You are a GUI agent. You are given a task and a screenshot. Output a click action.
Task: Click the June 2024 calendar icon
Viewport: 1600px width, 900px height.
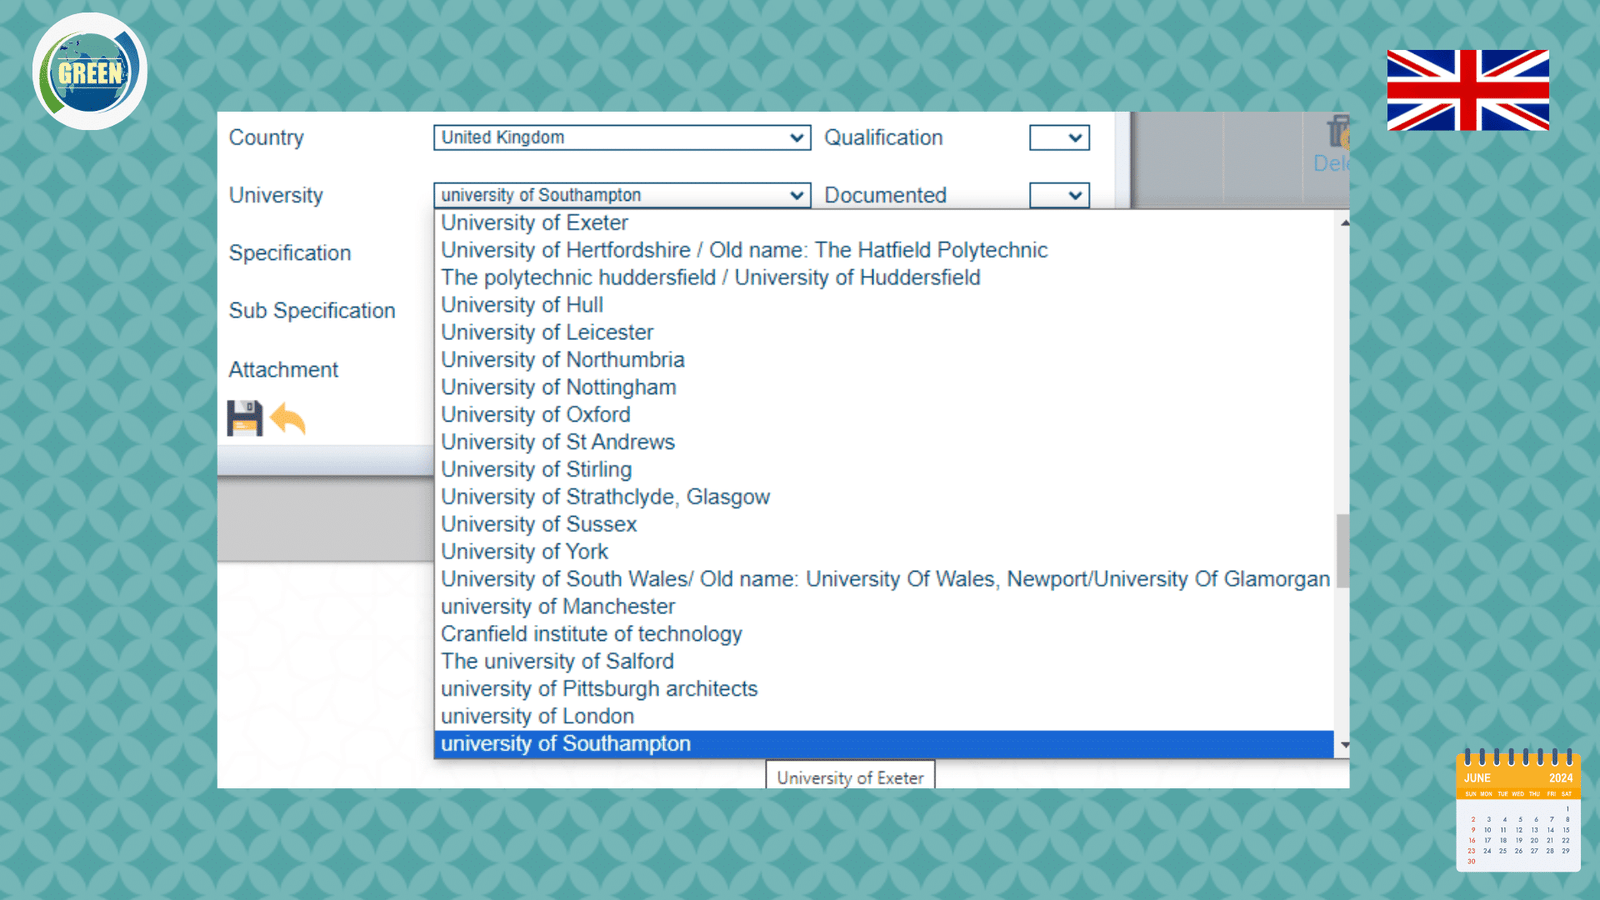(x=1517, y=811)
